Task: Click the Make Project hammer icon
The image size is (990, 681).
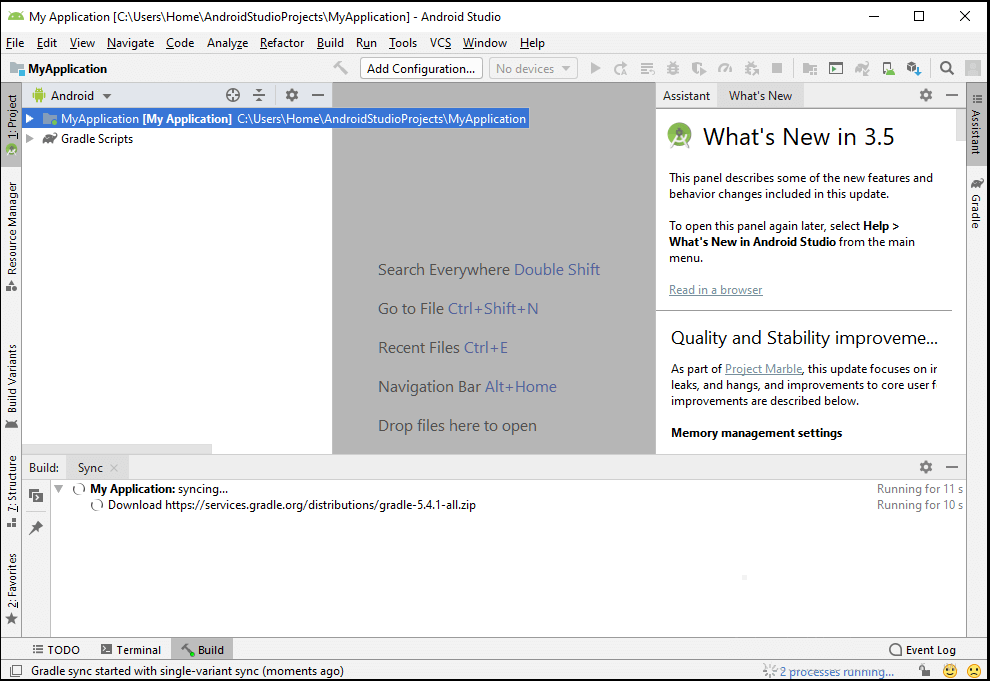Action: tap(341, 68)
